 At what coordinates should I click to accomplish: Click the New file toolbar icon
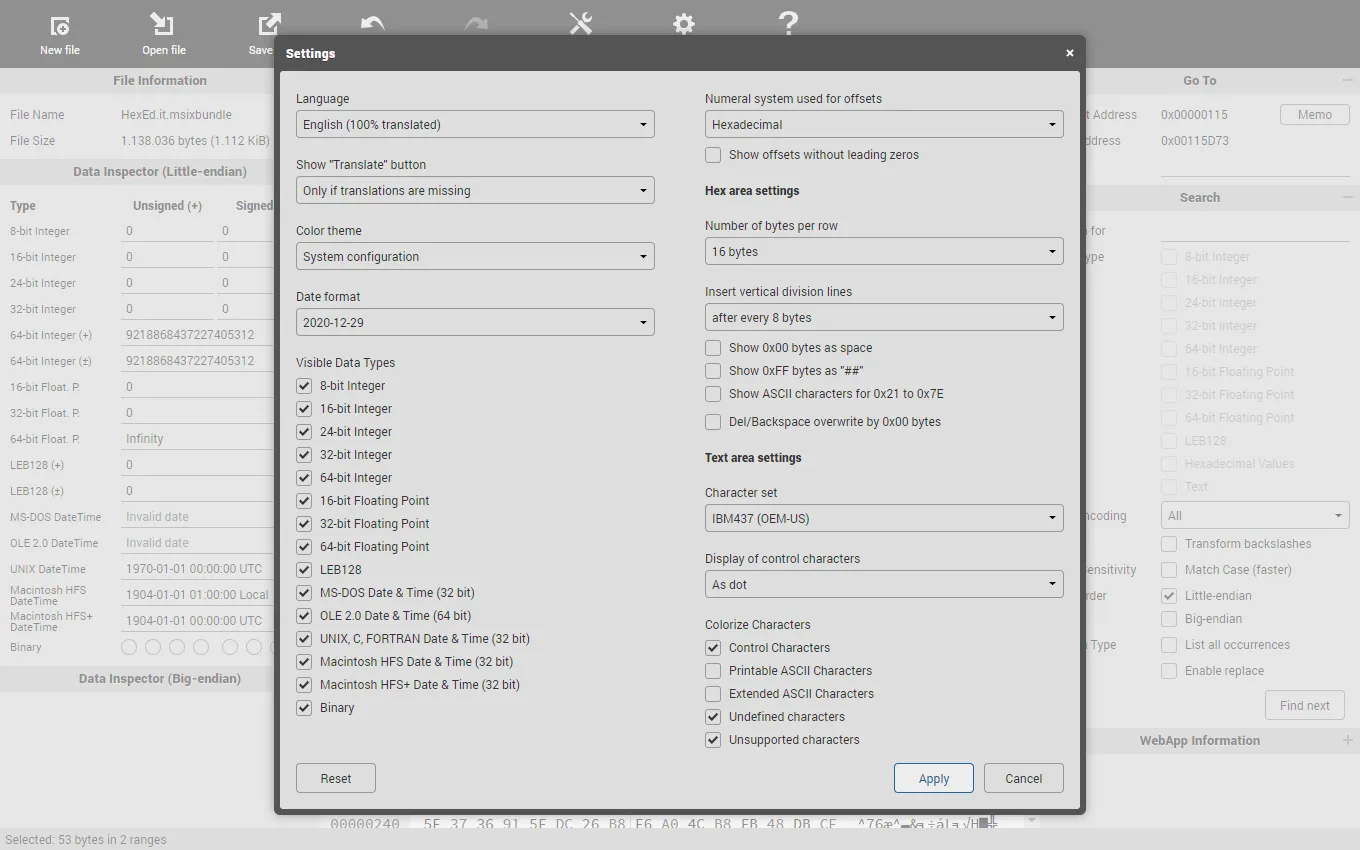click(x=60, y=26)
